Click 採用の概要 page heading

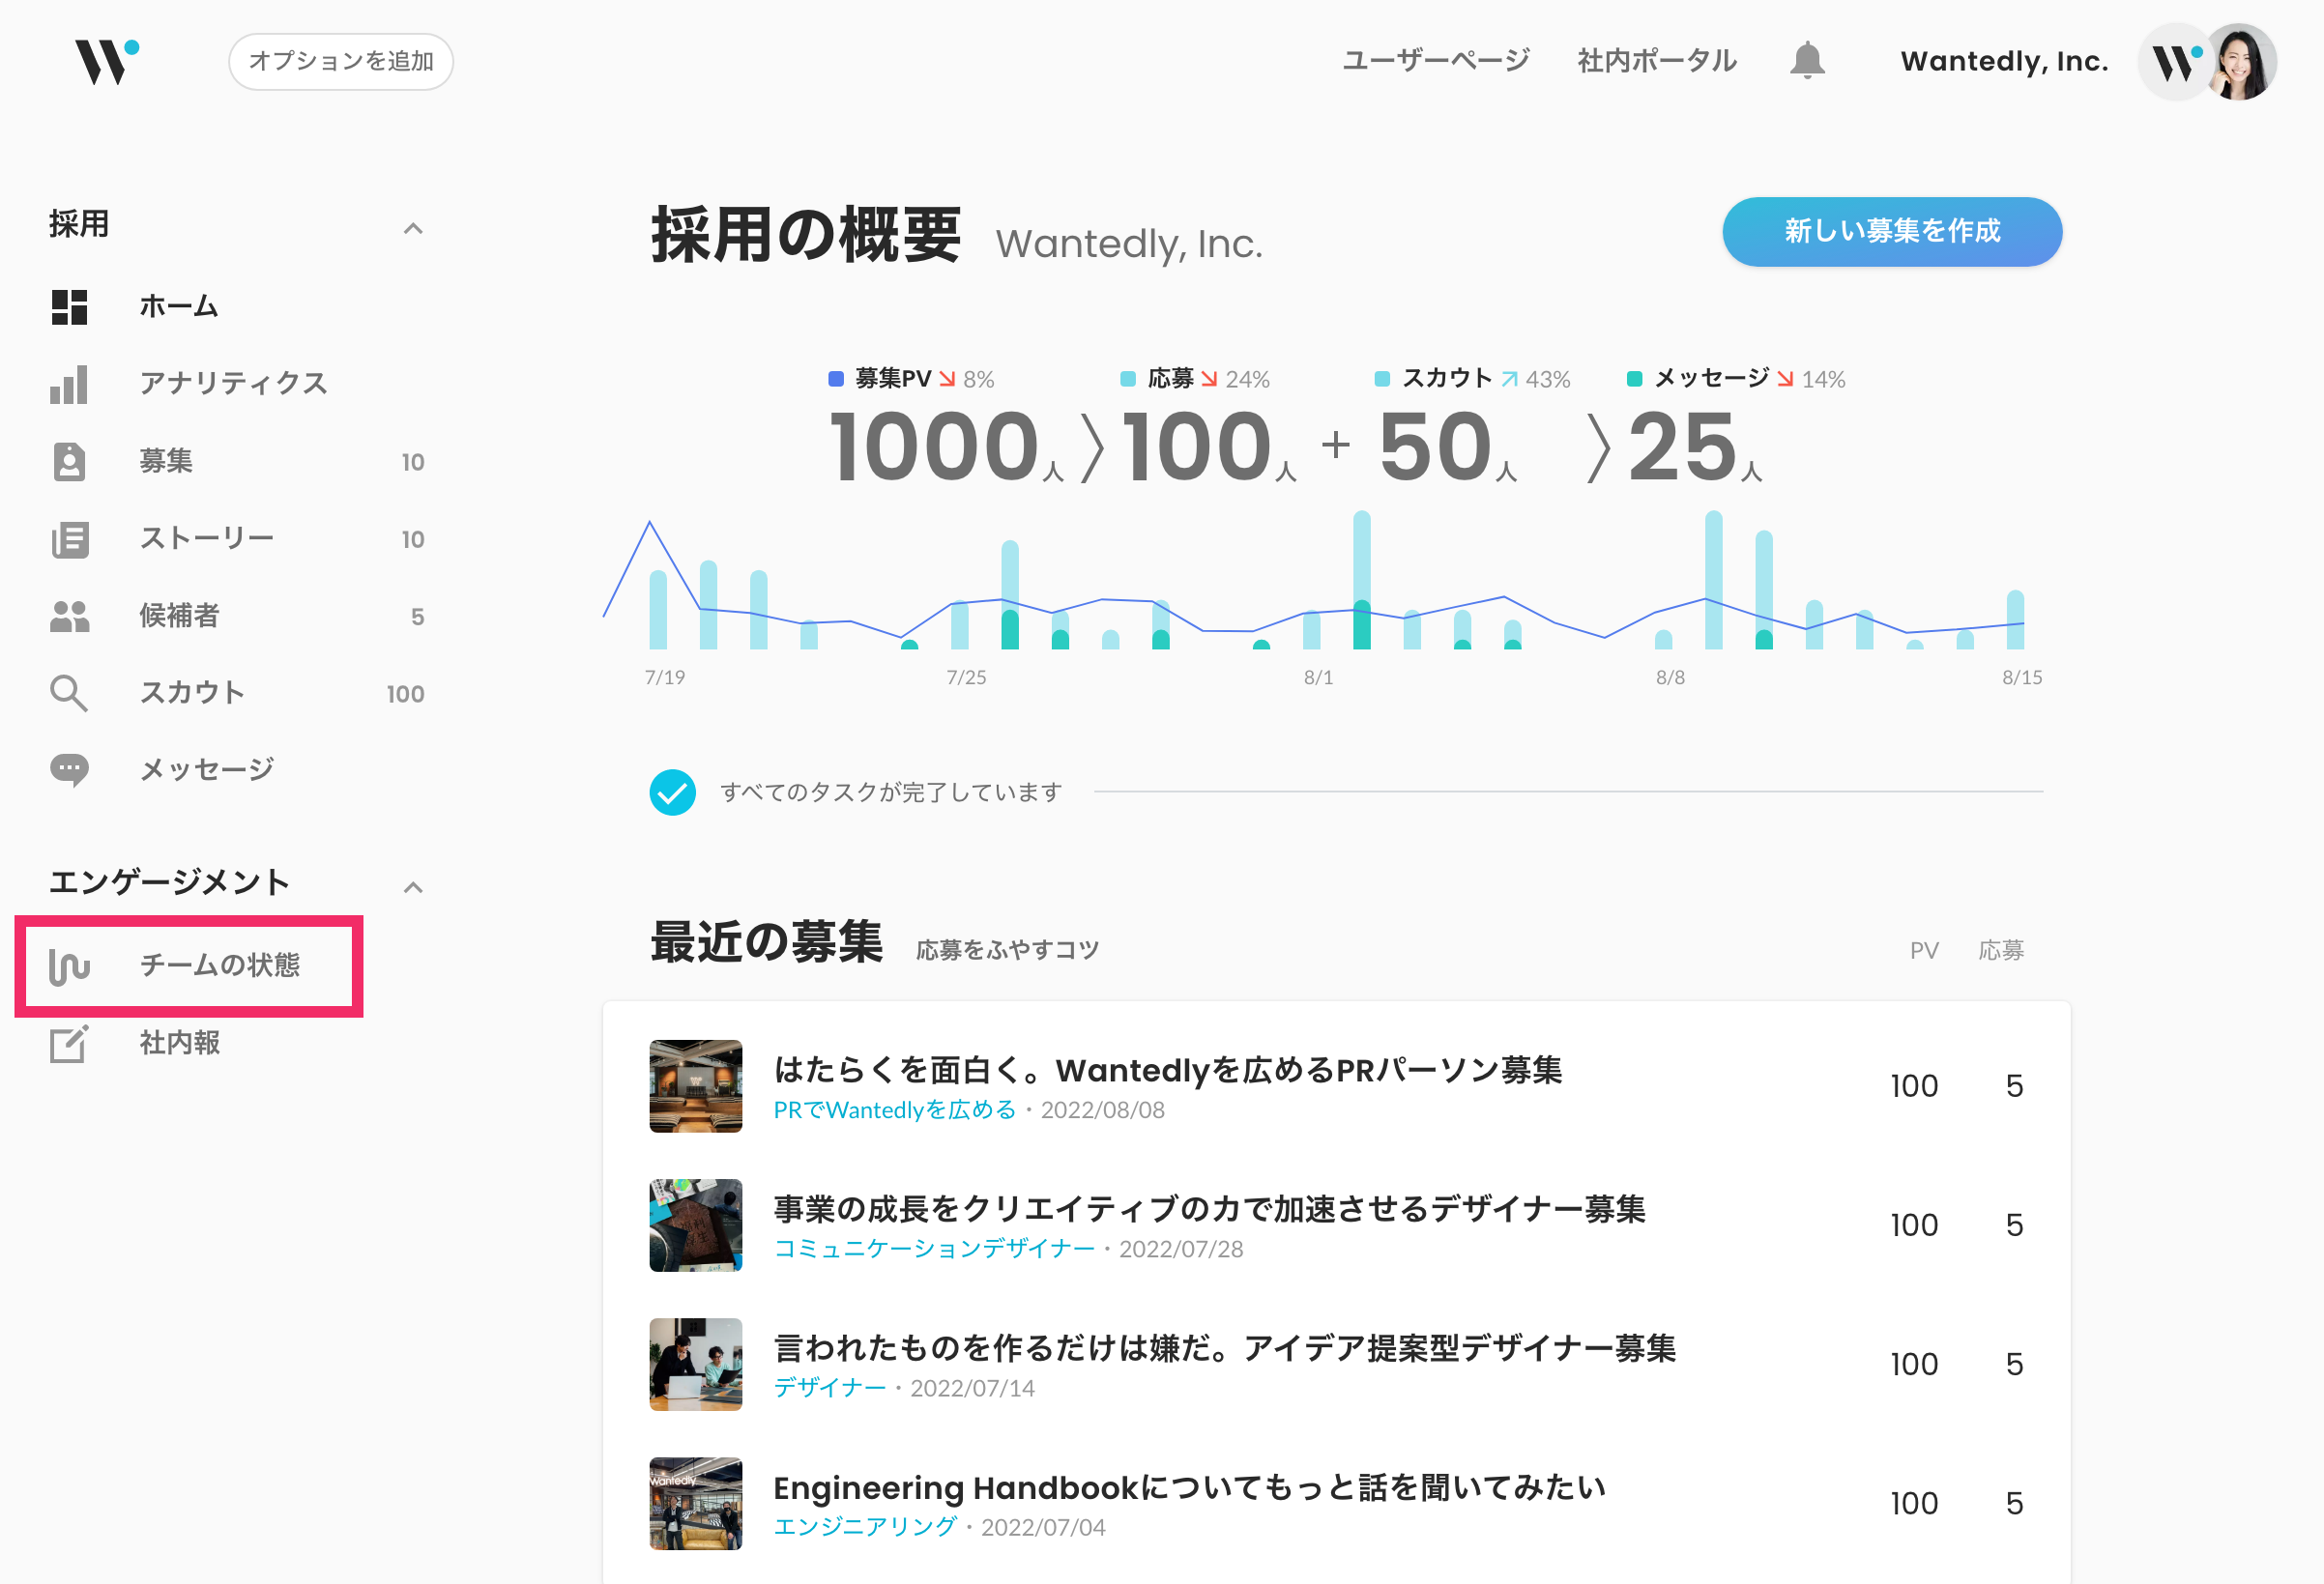click(806, 236)
